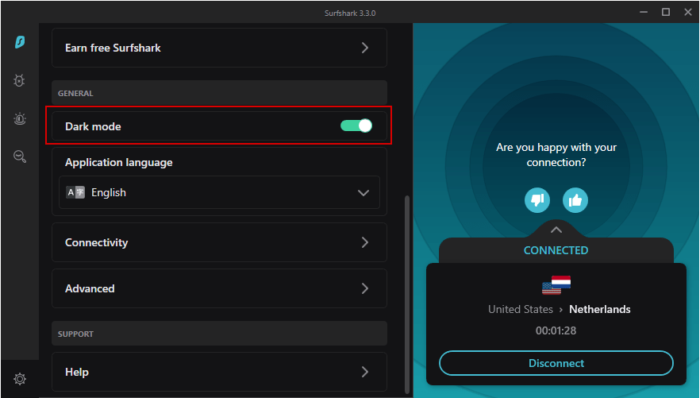
Task: Open the Search magnifier icon in sidebar
Action: point(20,157)
